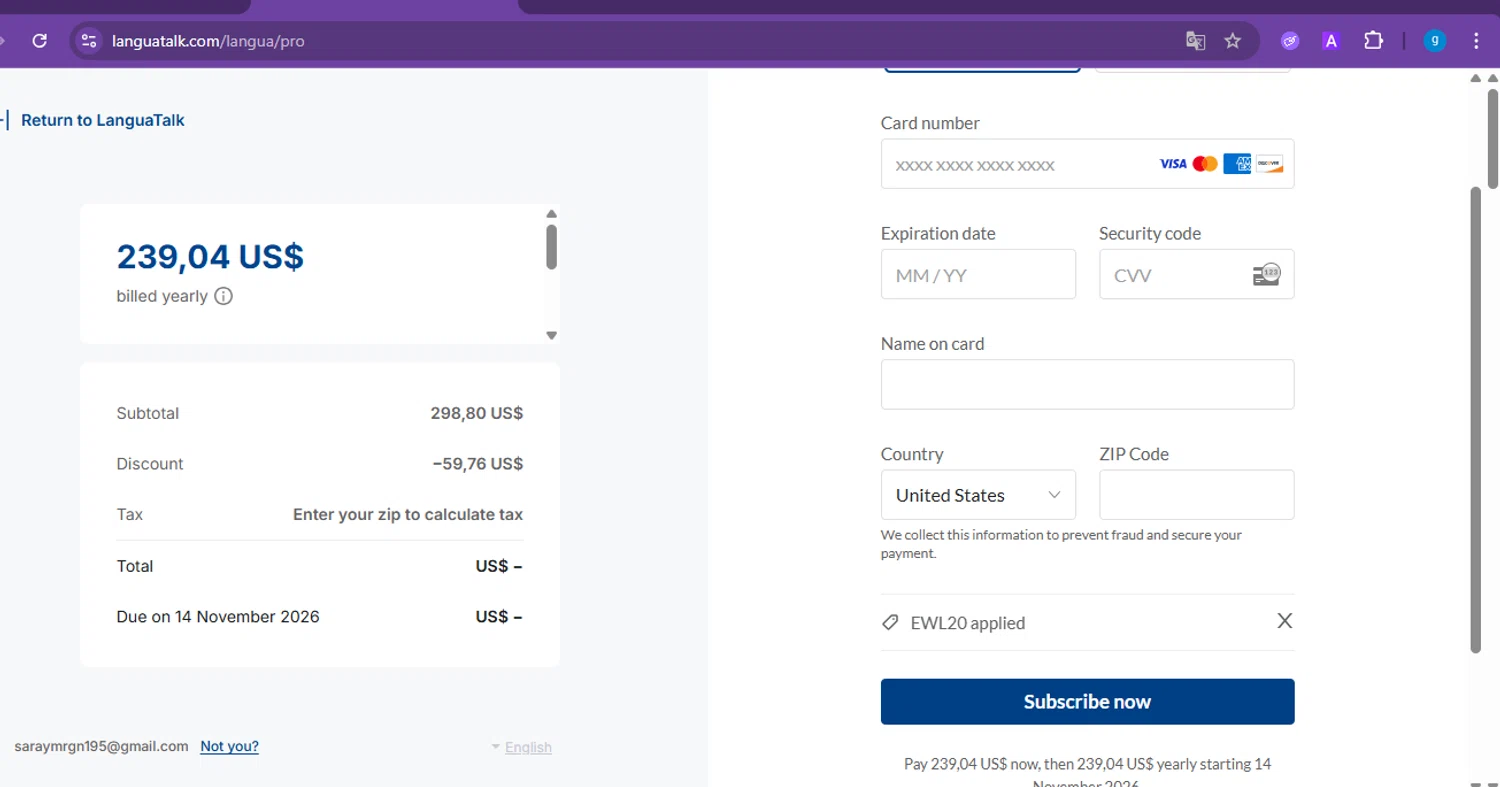The image size is (1500, 787).
Task: Reload the page with the refresh icon
Action: click(x=40, y=41)
